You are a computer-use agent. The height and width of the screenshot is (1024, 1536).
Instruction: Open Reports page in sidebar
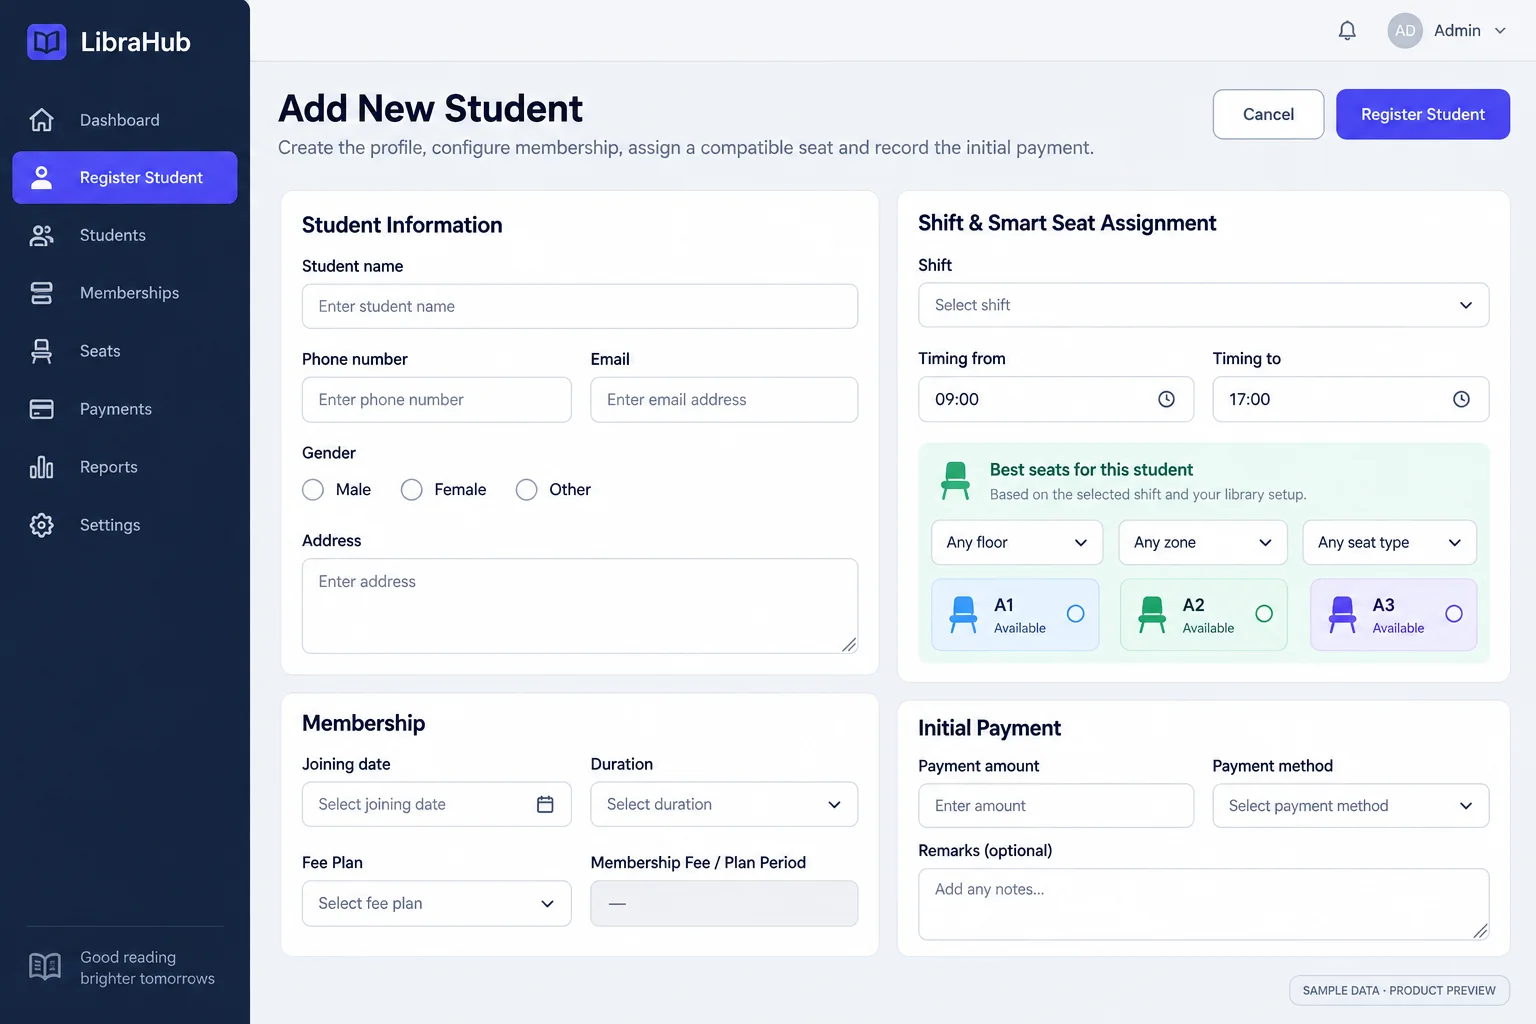[124, 467]
